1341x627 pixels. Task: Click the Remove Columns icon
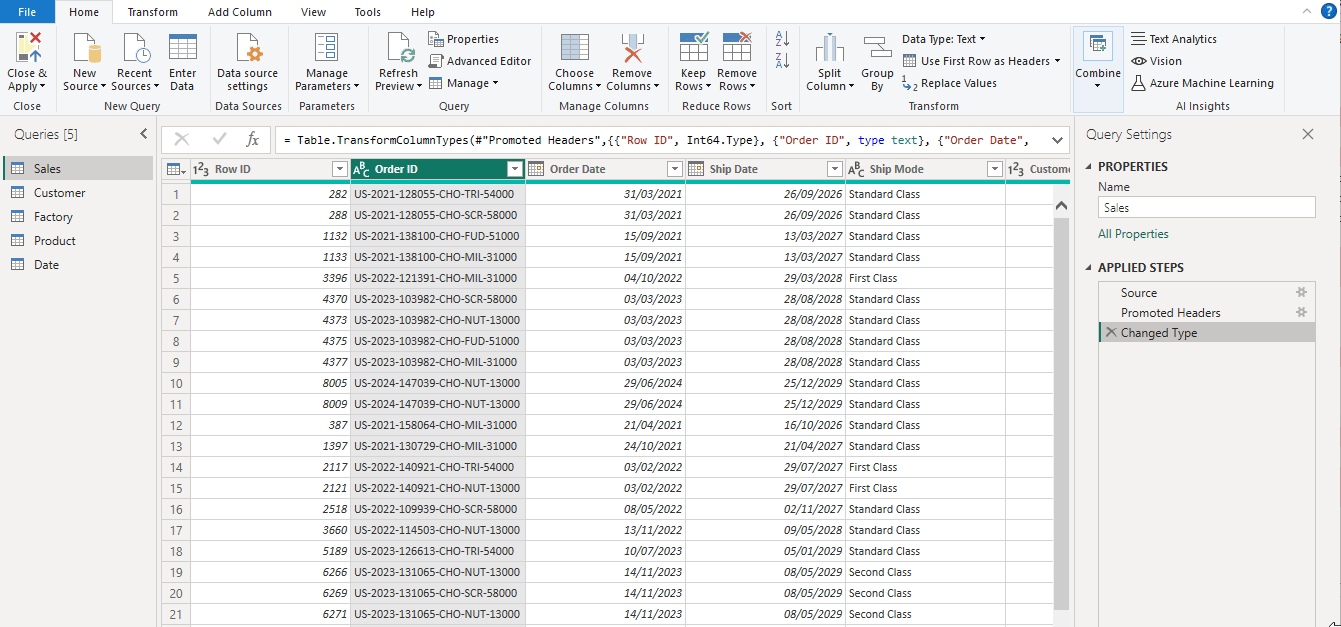pyautogui.click(x=632, y=47)
